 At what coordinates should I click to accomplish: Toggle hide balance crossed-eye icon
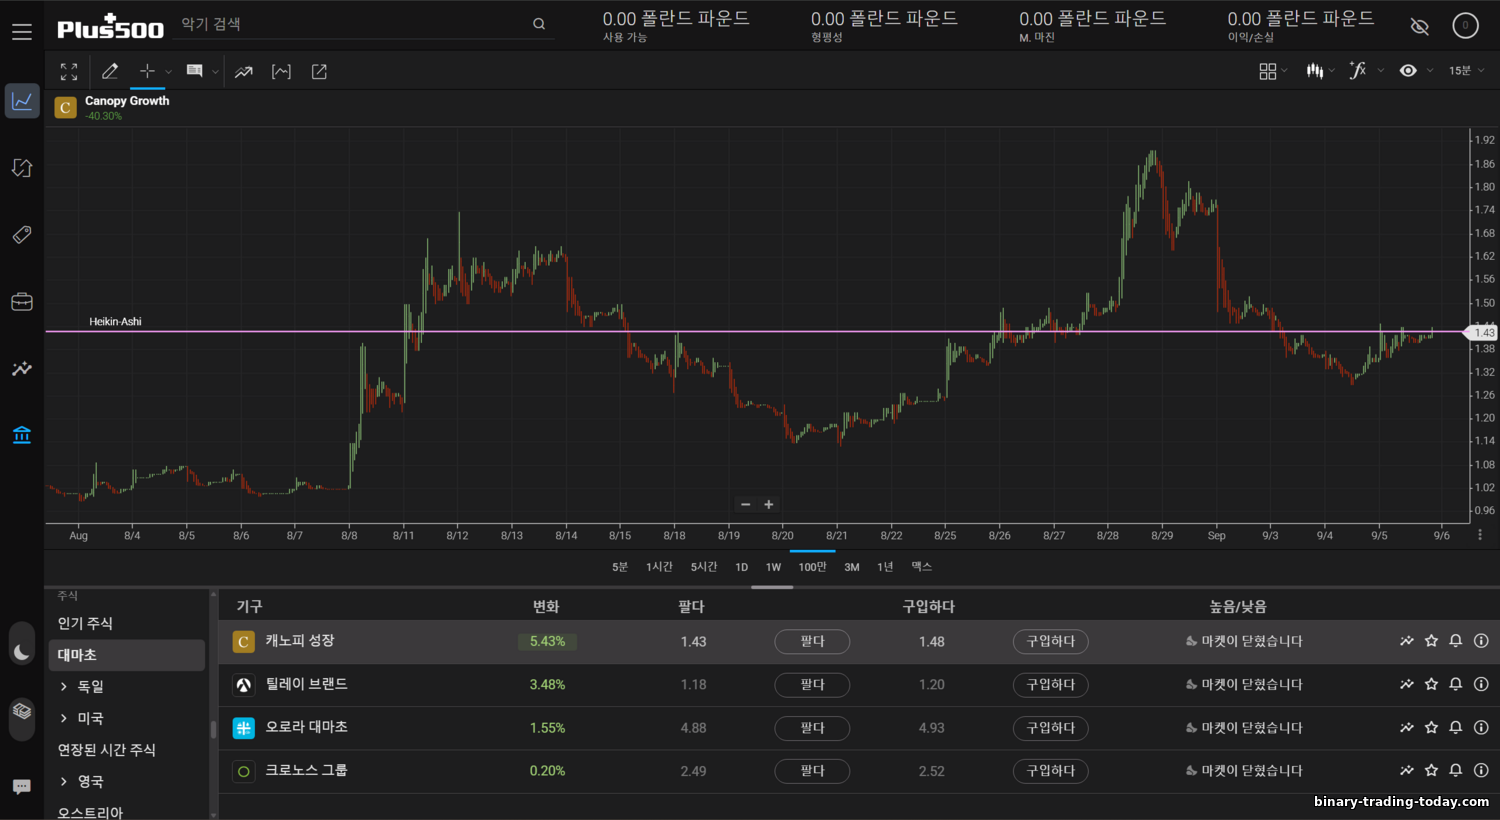pos(1419,26)
